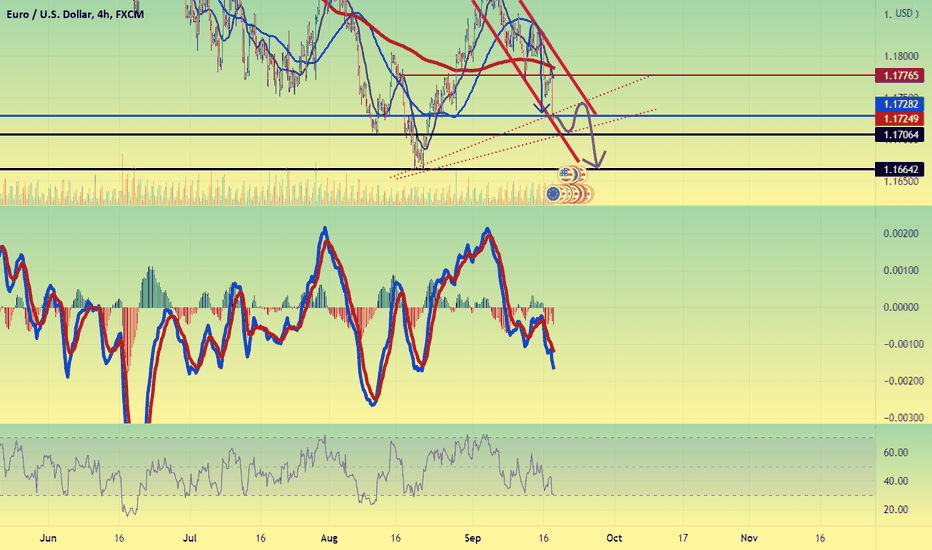Click the Jul label on time axis
The width and height of the screenshot is (932, 550).
[x=190, y=538]
